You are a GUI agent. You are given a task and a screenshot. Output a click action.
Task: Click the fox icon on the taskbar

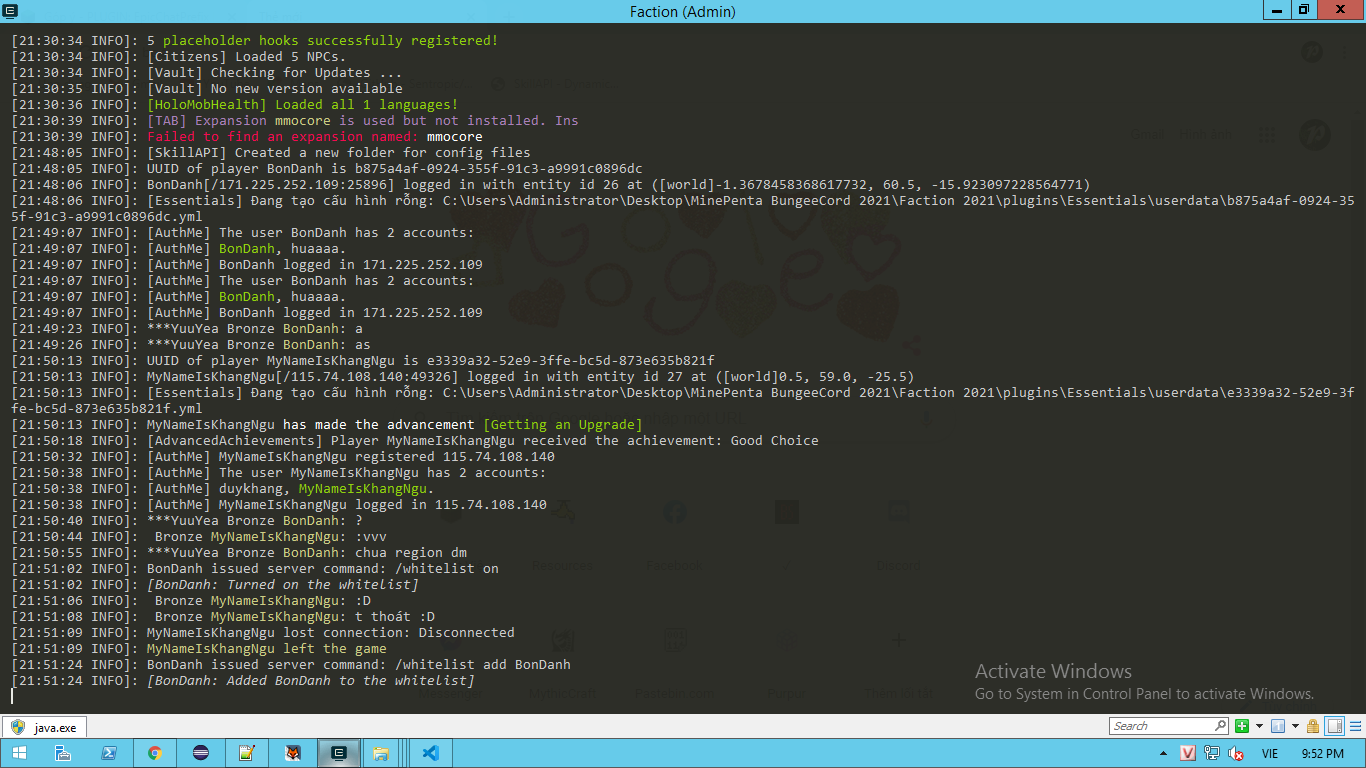(293, 753)
